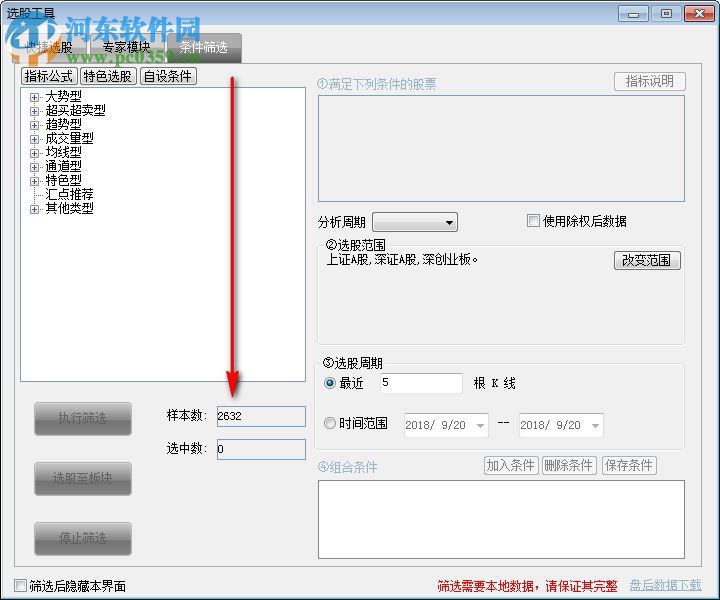This screenshot has width=720, height=600.
Task: Expand the 通道型 tree node
Action: (x=34, y=167)
